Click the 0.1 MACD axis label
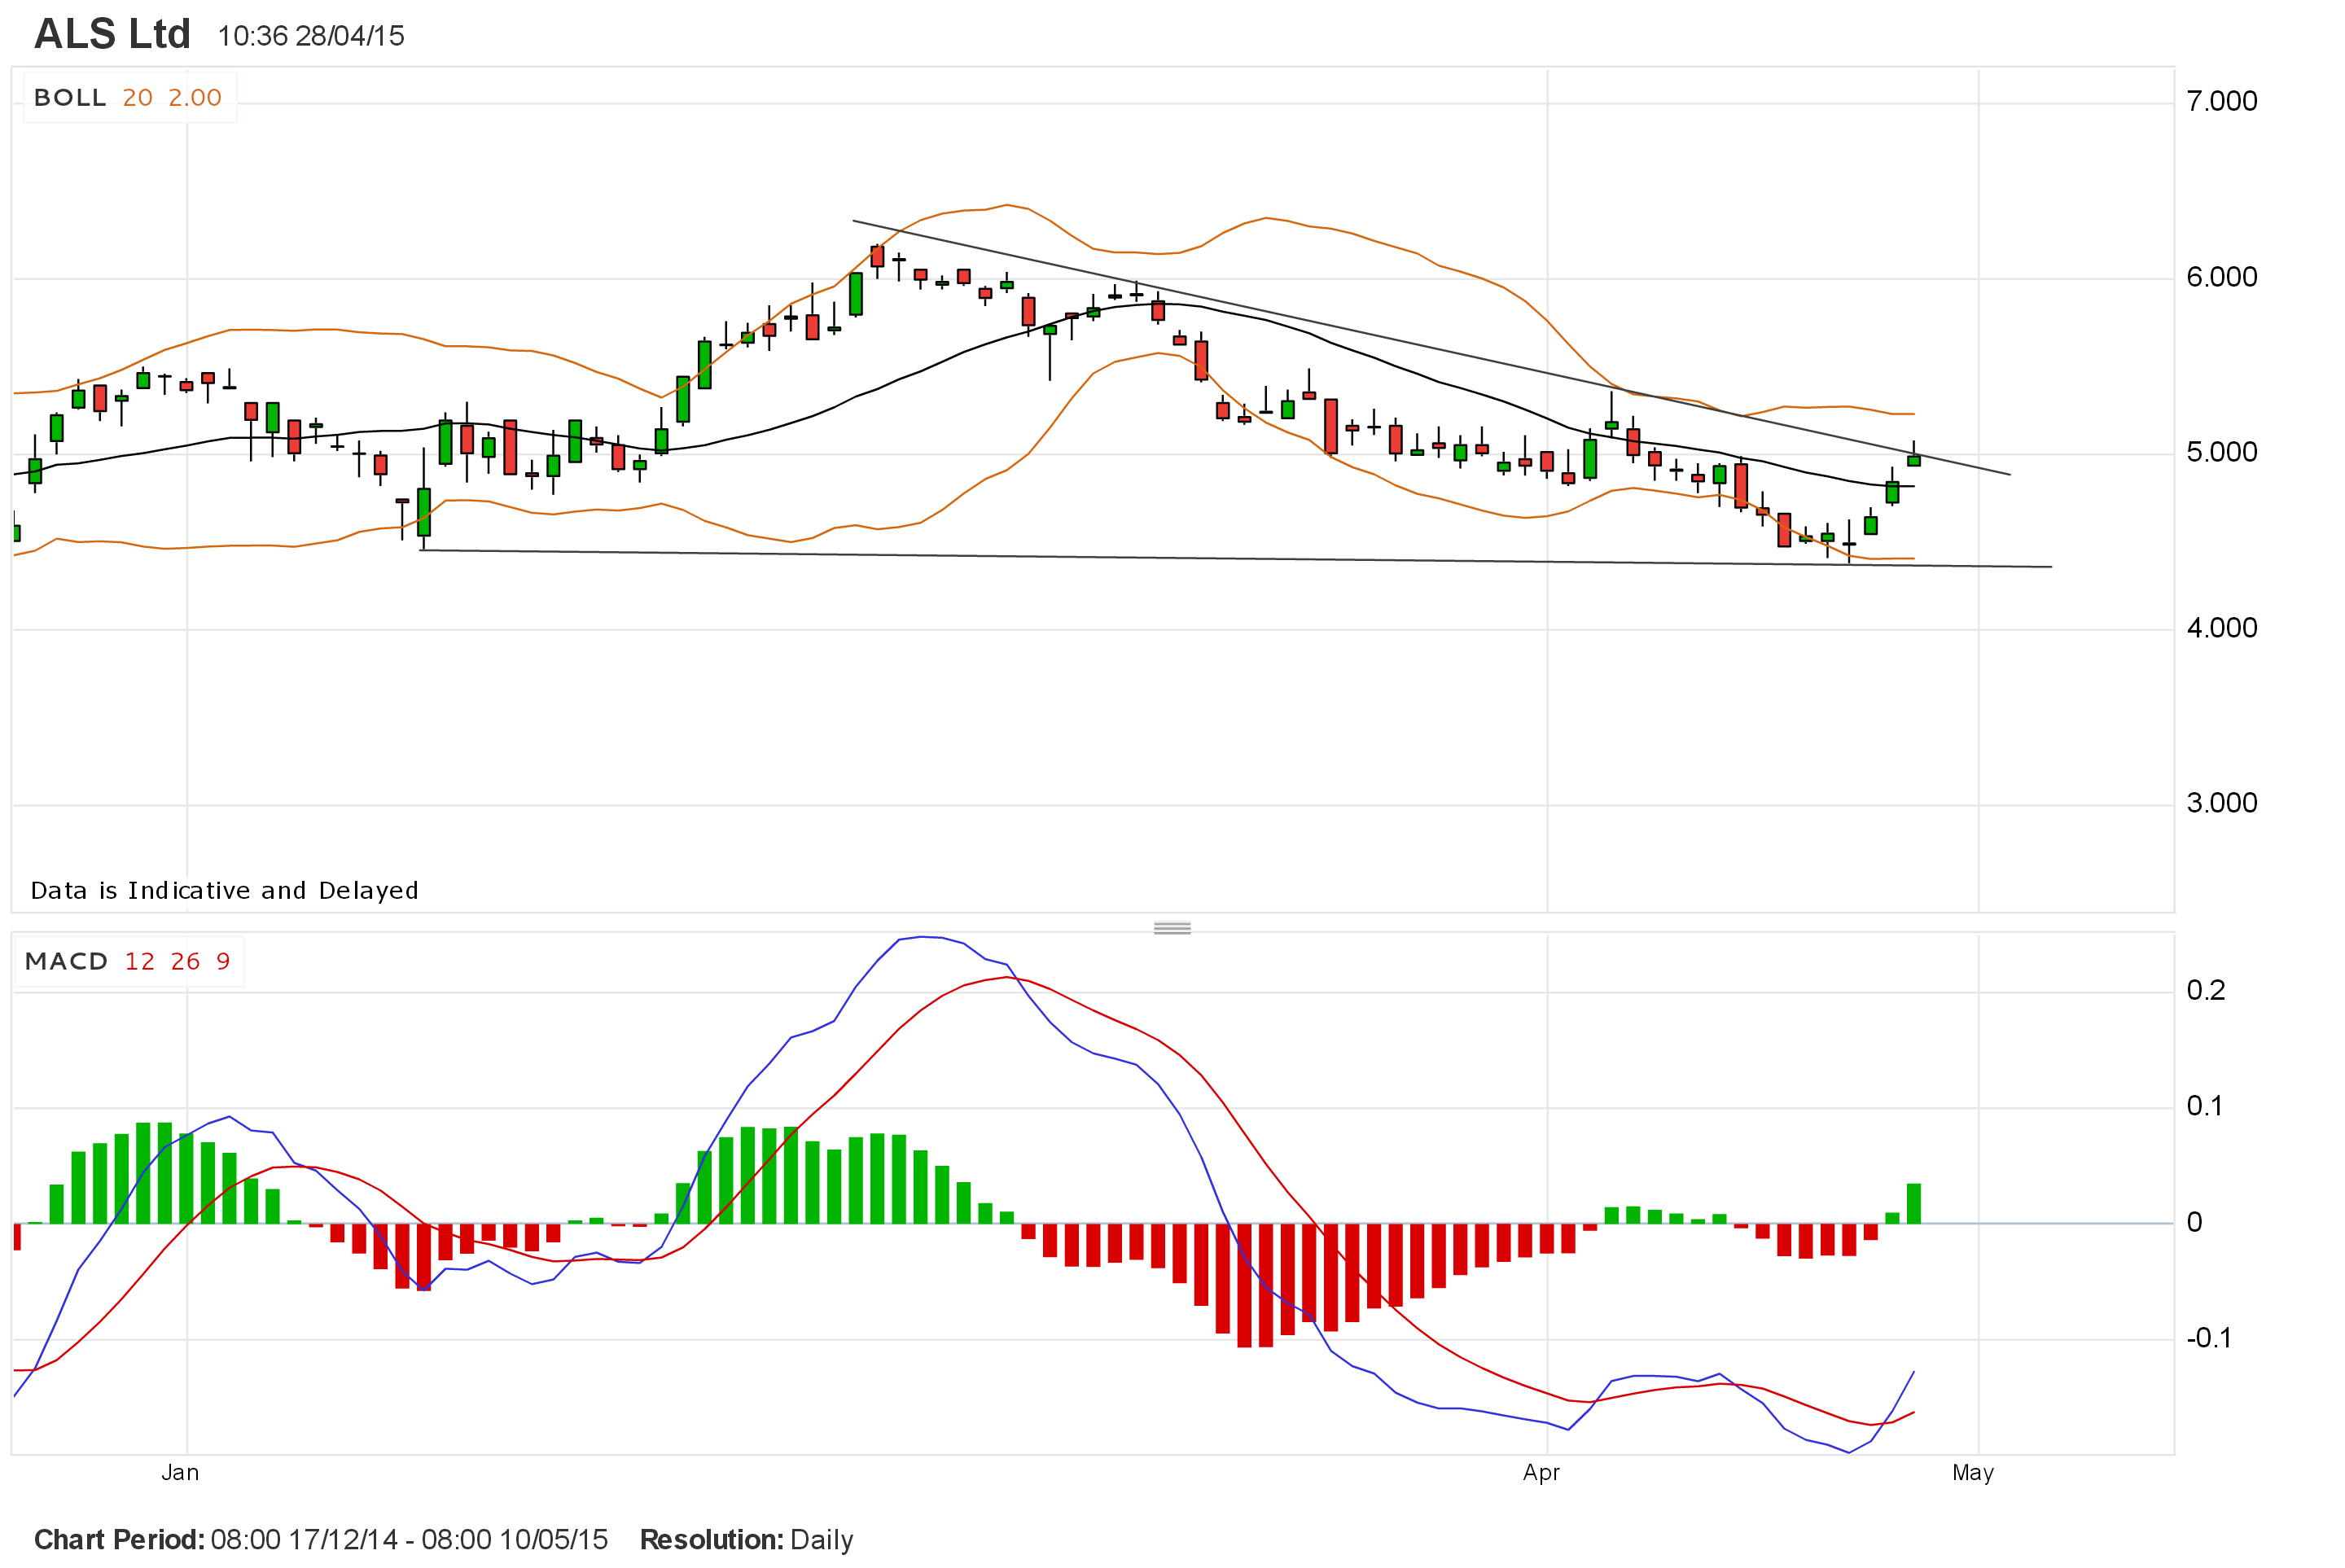Screen dimensions: 2345x1568 point(2205,1106)
